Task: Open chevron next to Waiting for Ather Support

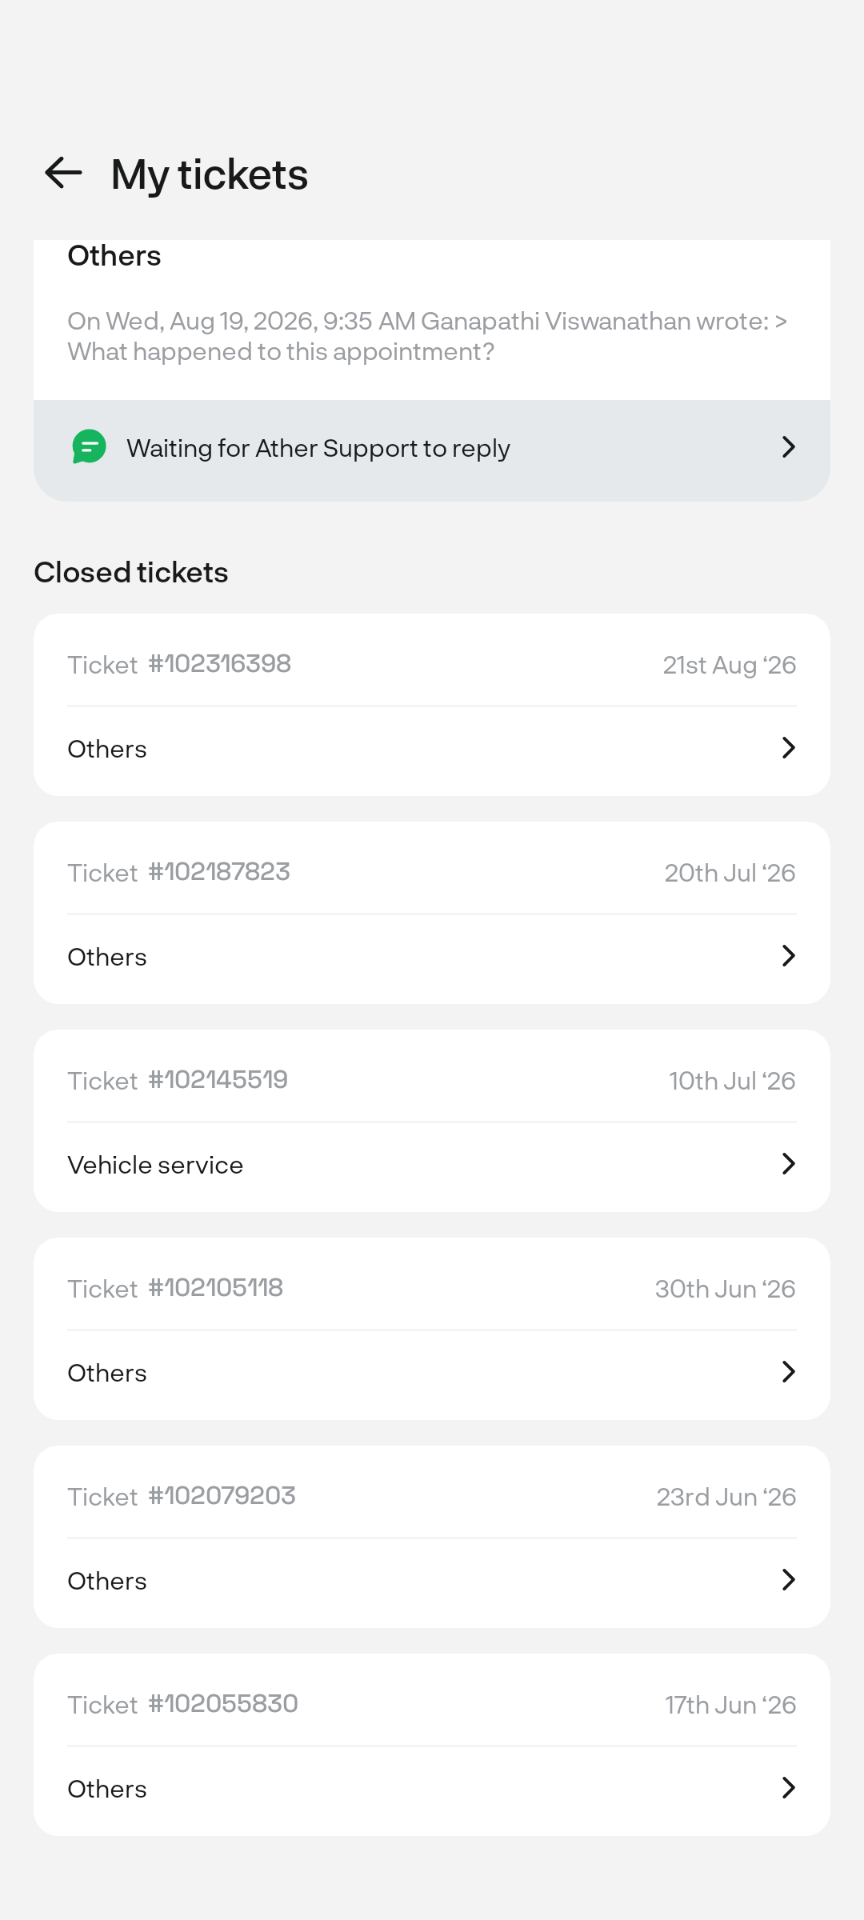Action: coord(788,447)
